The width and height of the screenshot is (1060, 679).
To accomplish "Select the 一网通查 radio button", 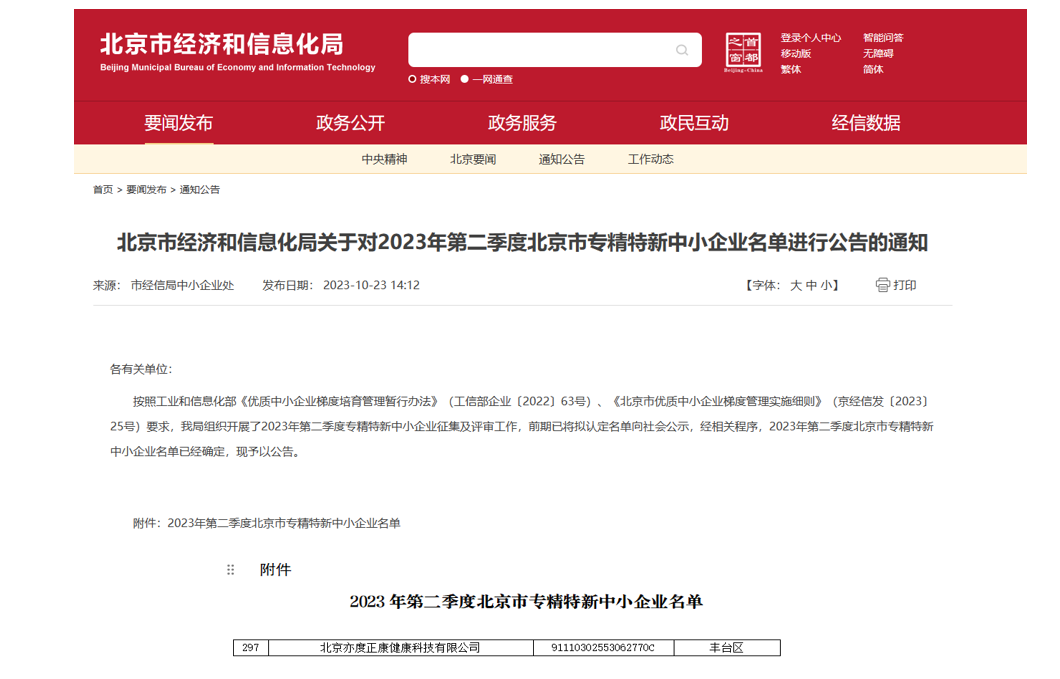I will [x=465, y=78].
